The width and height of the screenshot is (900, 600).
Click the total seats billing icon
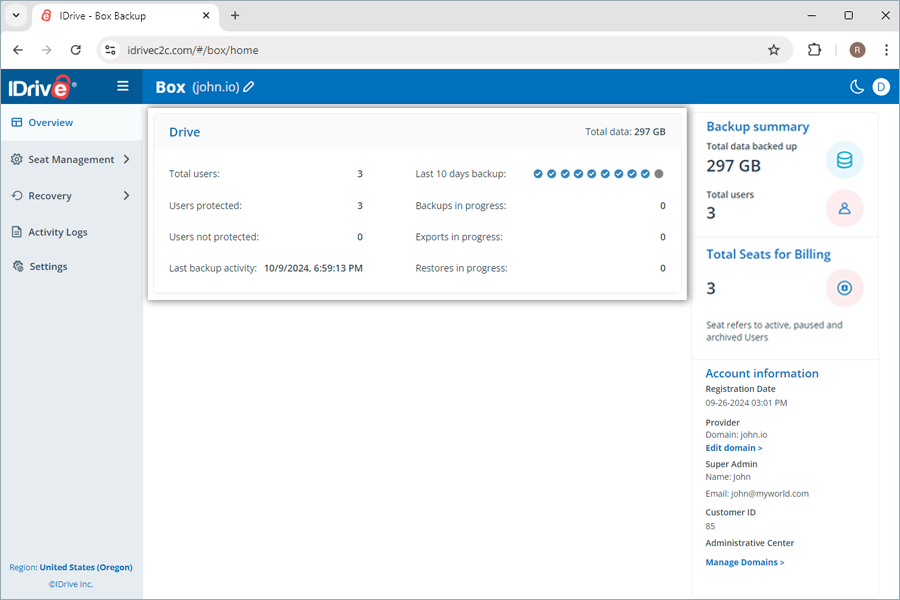[x=844, y=288]
